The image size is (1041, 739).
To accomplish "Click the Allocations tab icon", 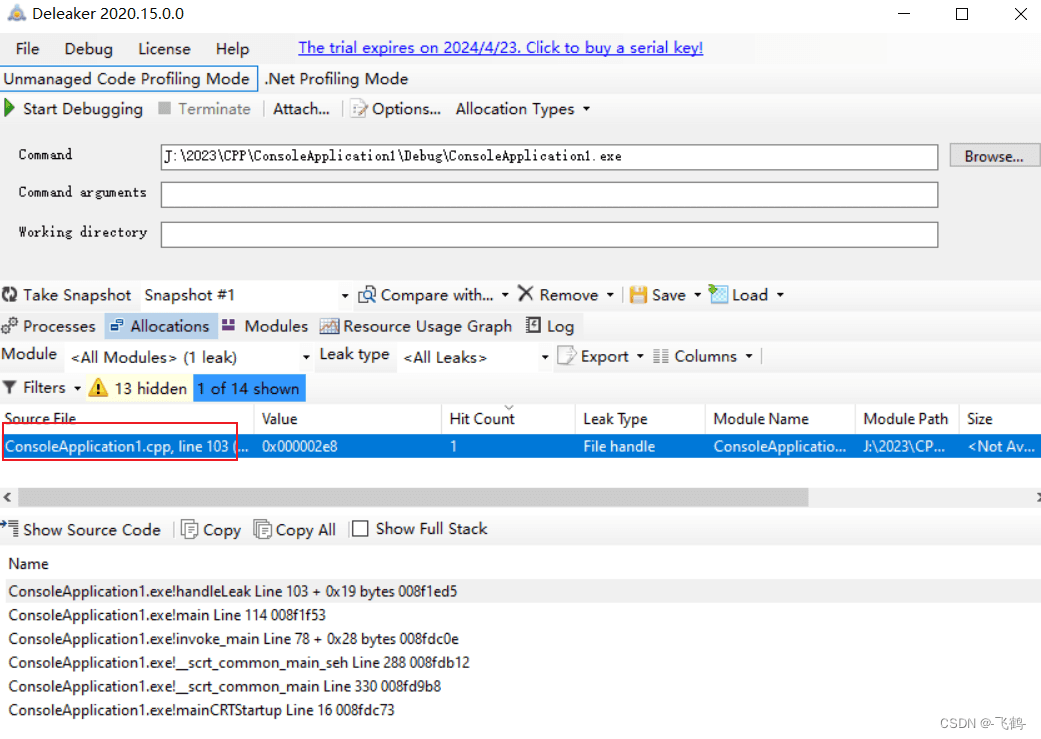I will click(117, 325).
